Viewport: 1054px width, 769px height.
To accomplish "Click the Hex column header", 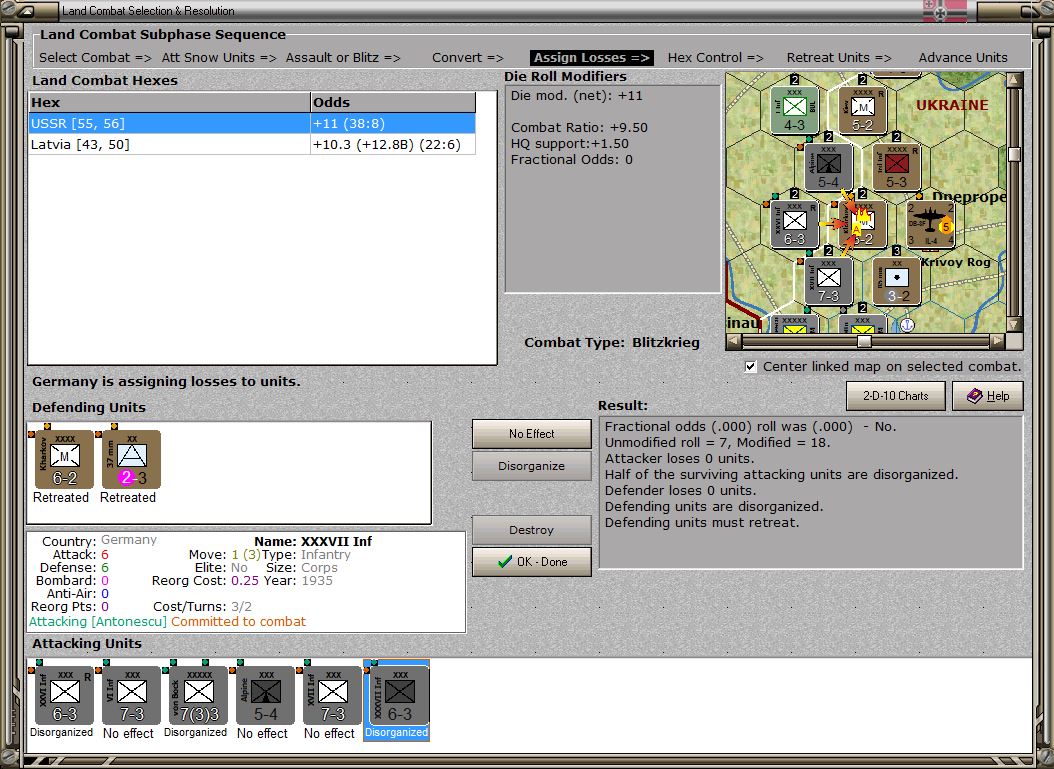I will (169, 103).
